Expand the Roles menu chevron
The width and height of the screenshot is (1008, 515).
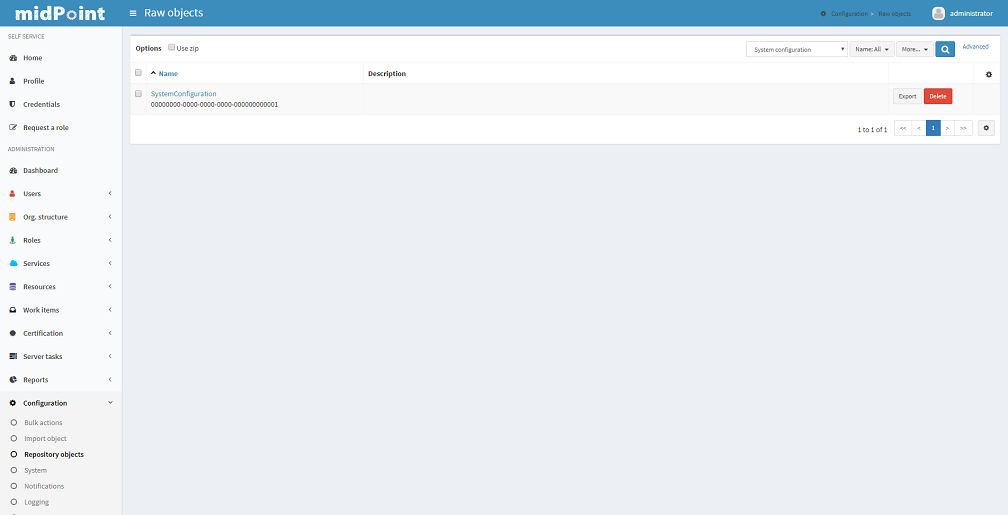click(110, 240)
